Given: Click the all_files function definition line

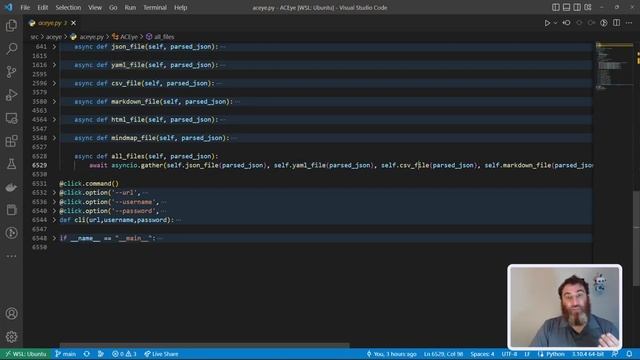Looking at the screenshot, I should (x=146, y=156).
